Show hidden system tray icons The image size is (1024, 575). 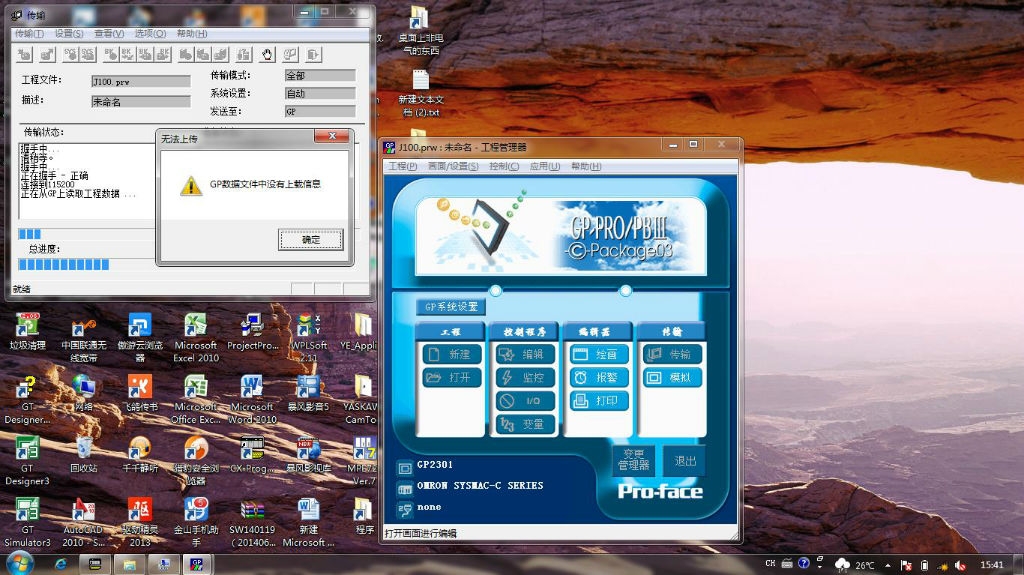(x=888, y=565)
